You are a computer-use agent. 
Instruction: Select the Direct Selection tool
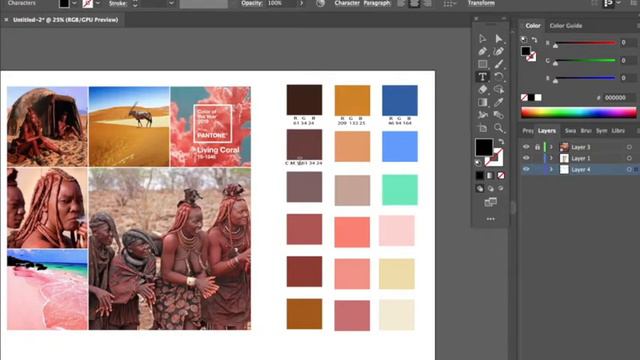[x=499, y=38]
